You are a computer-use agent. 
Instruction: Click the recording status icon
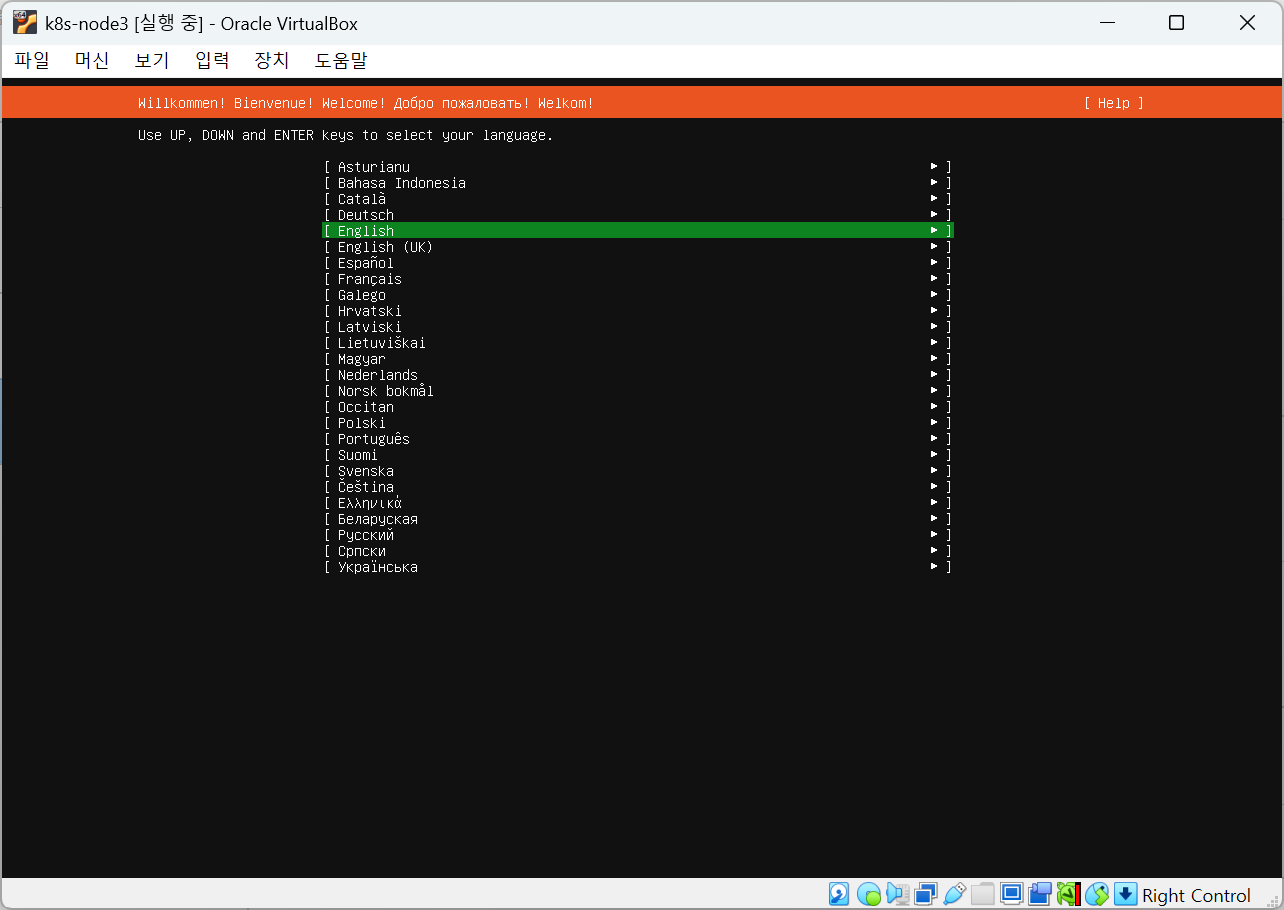pyautogui.click(x=1040, y=894)
